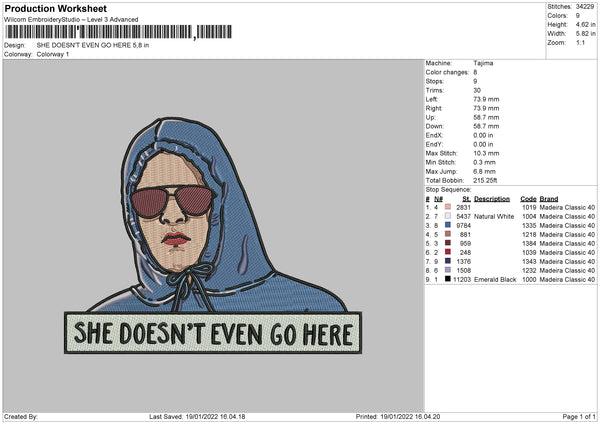The width and height of the screenshot is (600, 424).
Task: Click the navy swatch for code 1343
Action: [x=447, y=261]
